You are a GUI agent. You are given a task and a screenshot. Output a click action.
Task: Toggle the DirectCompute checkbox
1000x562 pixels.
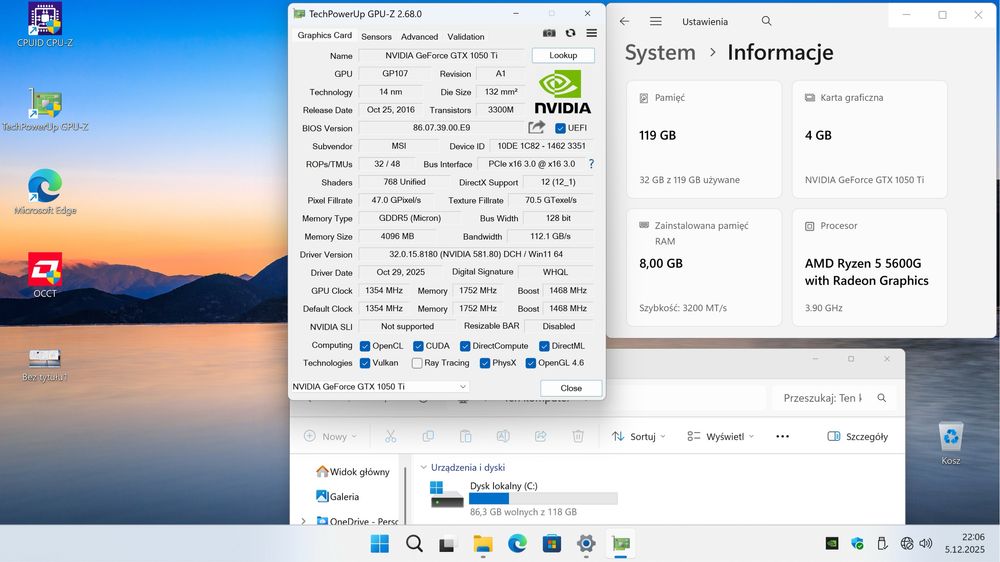[465, 346]
